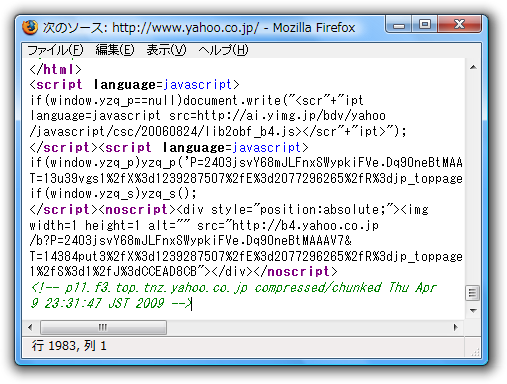Click the '23:31:47 JST 2009' comment line
The image size is (507, 384).
pos(111,303)
